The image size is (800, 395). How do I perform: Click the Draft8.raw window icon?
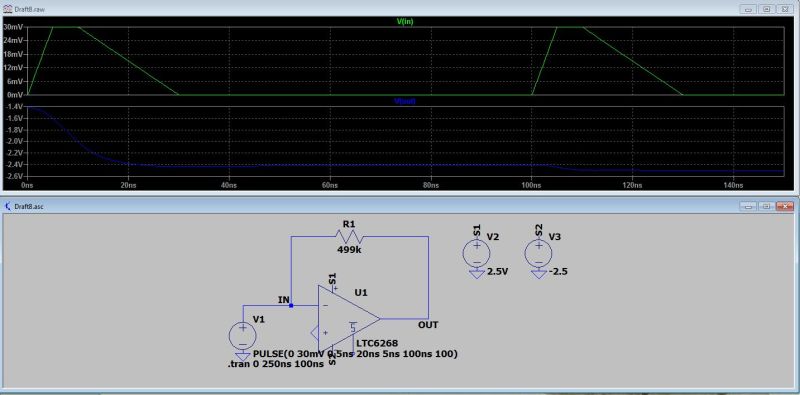[8, 9]
